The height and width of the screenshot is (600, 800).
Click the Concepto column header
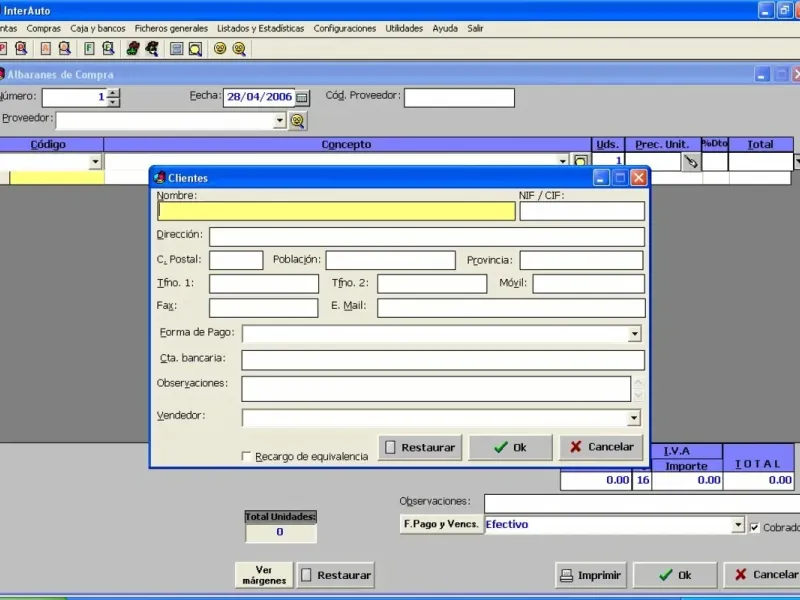[347, 144]
